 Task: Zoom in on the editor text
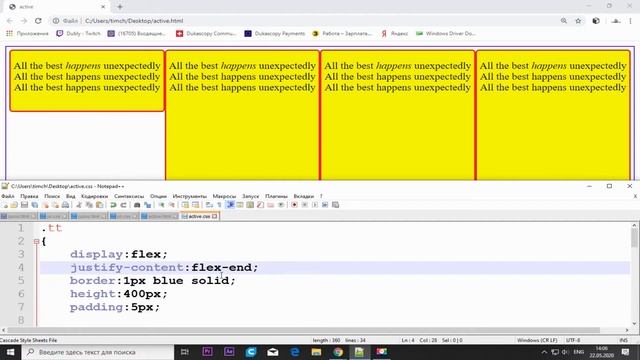click(161, 205)
